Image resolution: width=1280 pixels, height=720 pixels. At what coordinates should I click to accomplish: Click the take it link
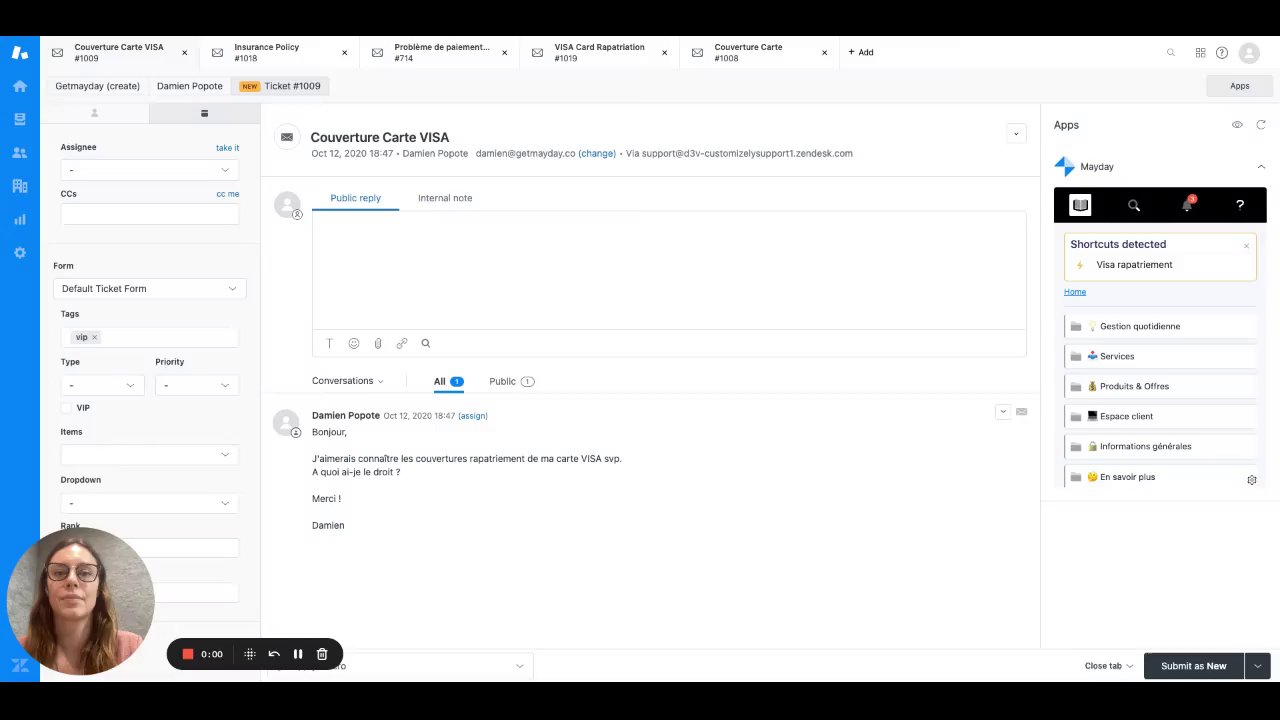(x=228, y=147)
